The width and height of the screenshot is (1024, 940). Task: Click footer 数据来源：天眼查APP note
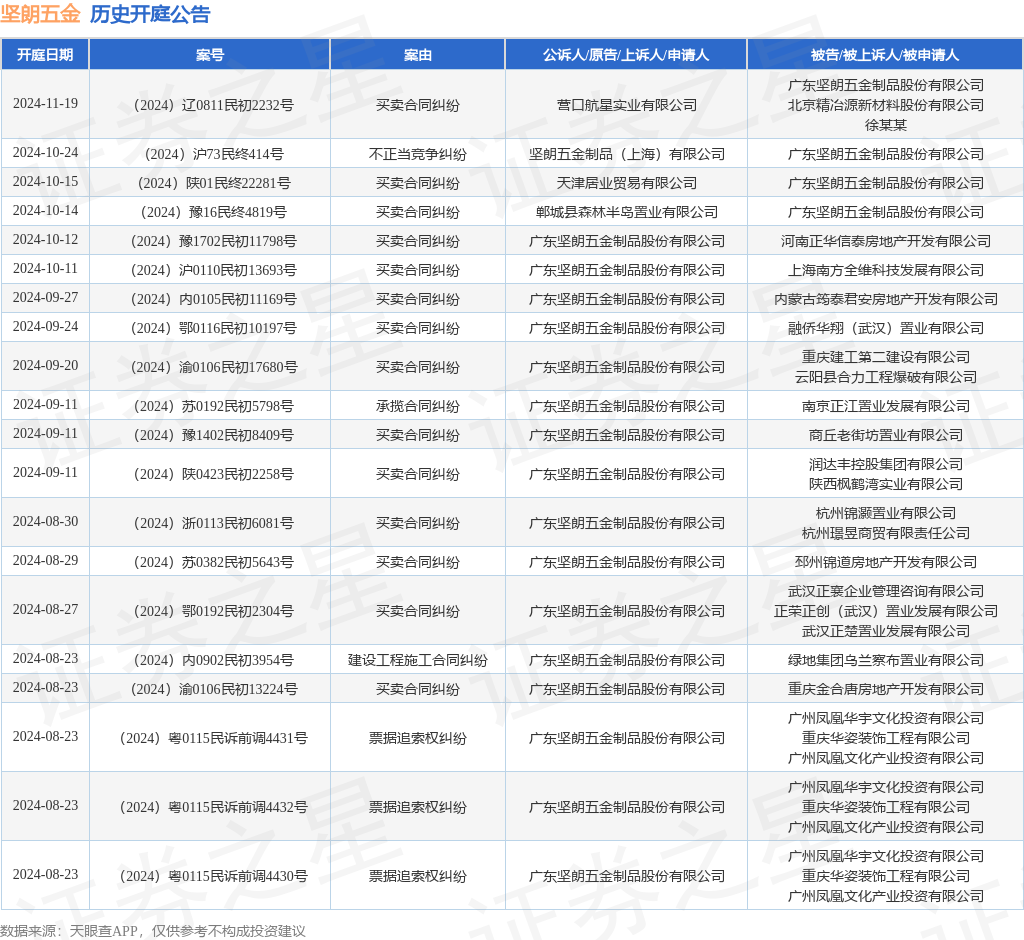pyautogui.click(x=153, y=931)
